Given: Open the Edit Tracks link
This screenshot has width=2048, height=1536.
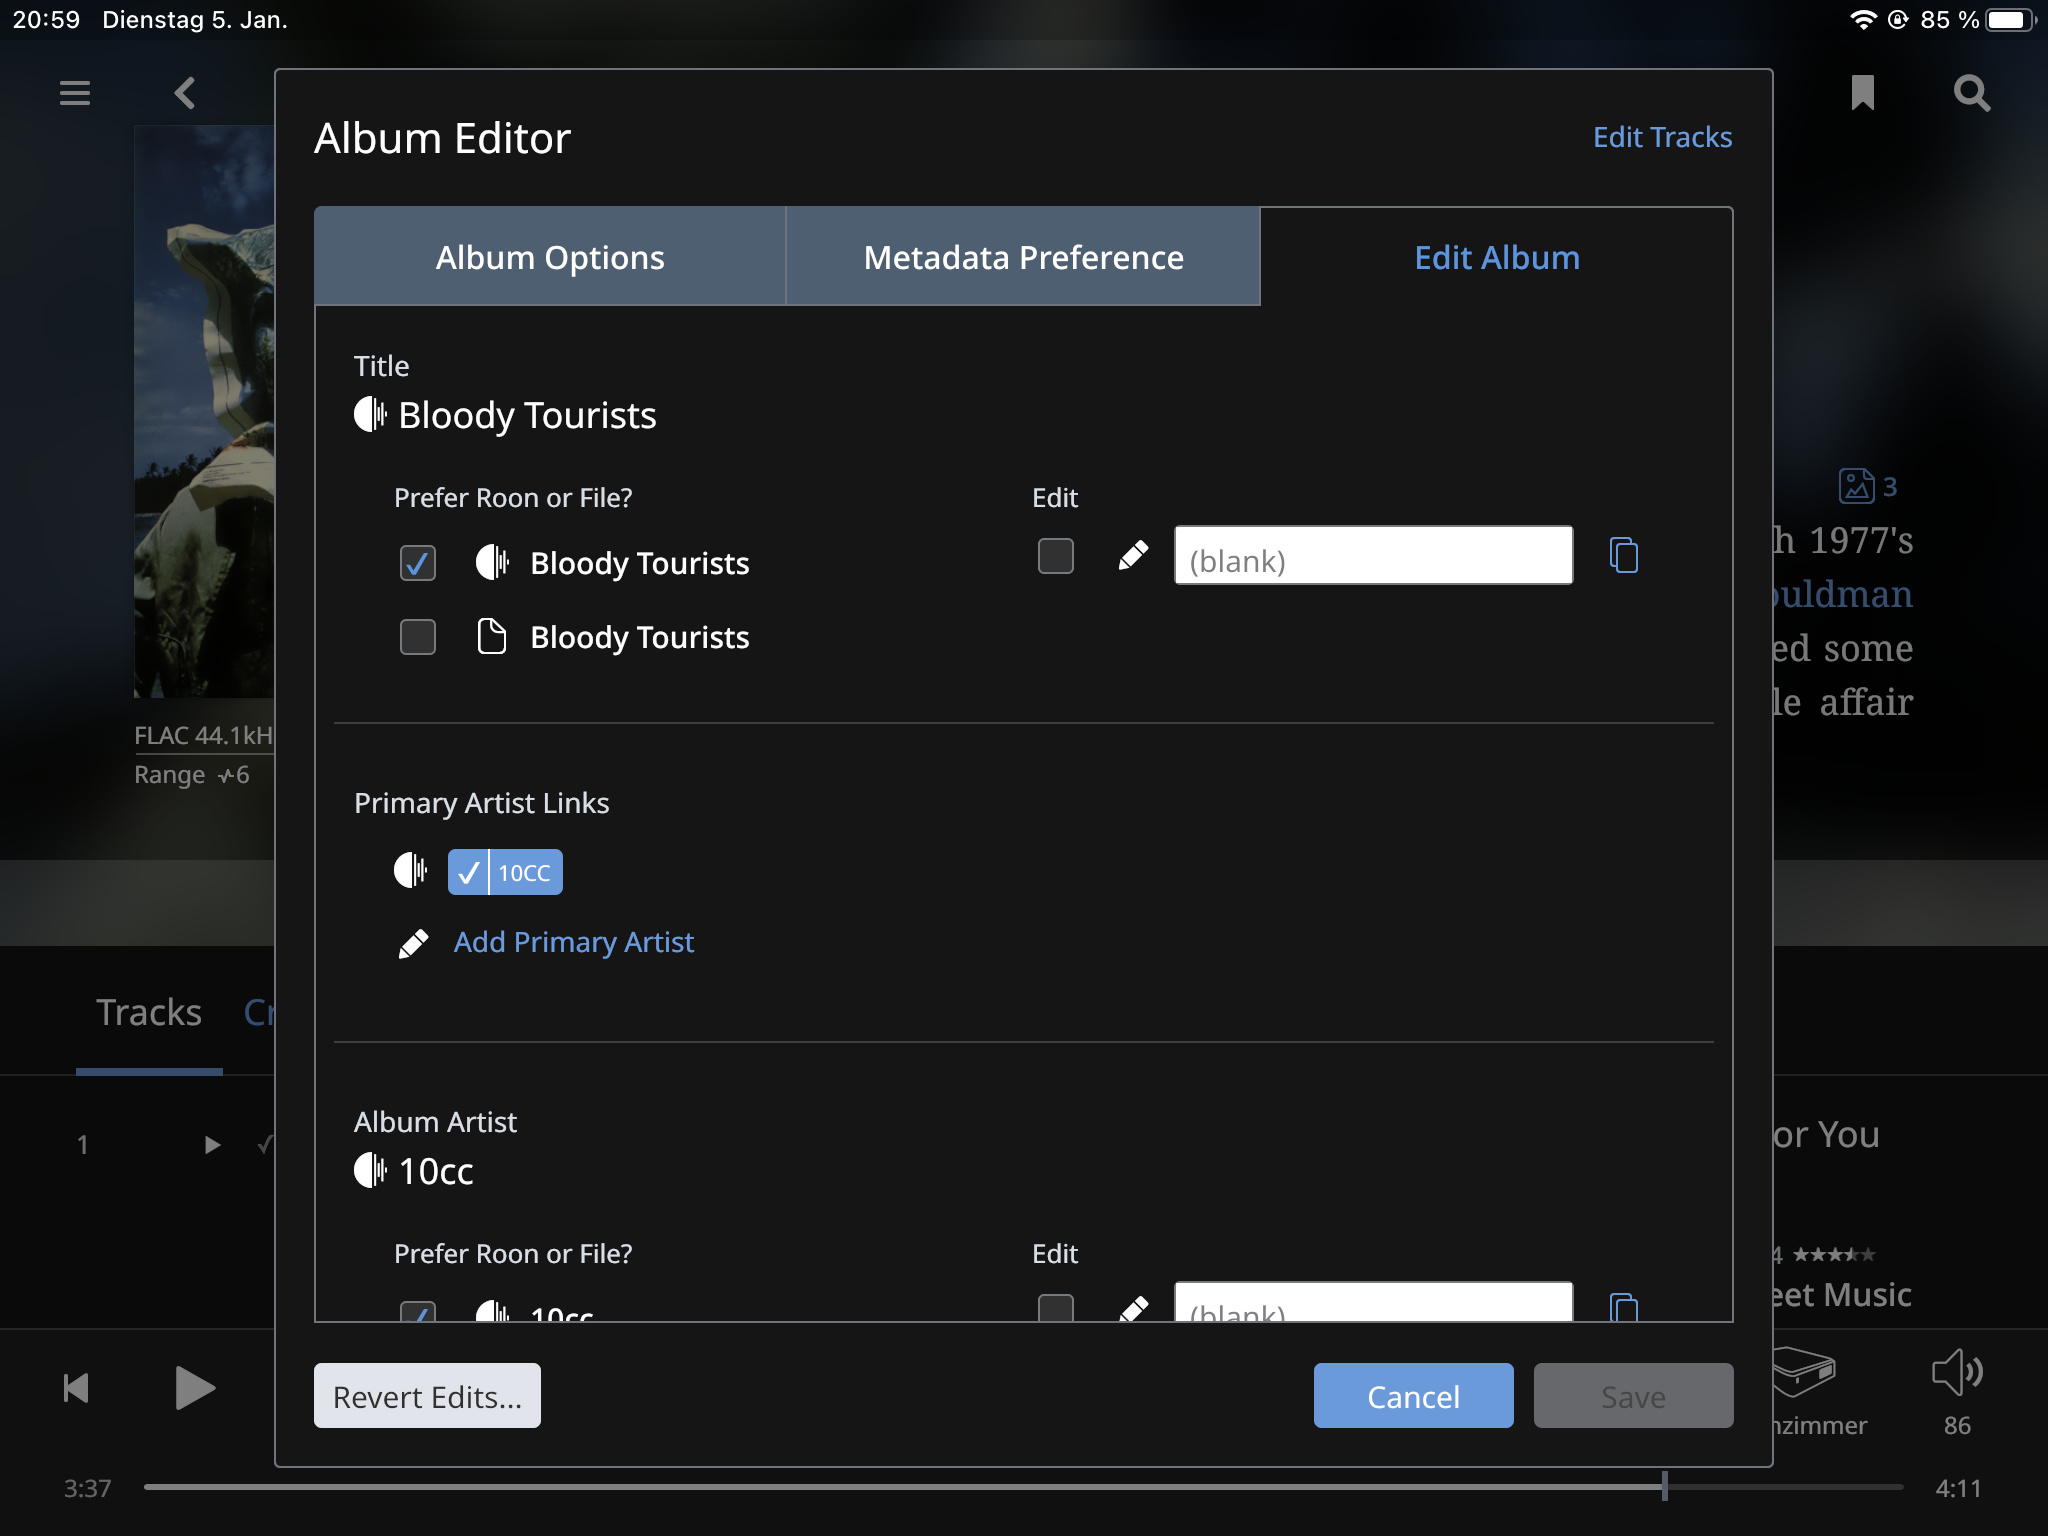Looking at the screenshot, I should coord(1662,137).
